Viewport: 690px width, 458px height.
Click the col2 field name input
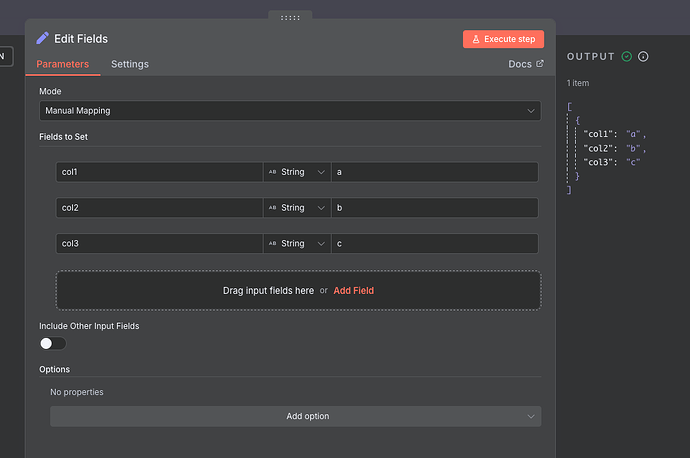pyautogui.click(x=158, y=208)
